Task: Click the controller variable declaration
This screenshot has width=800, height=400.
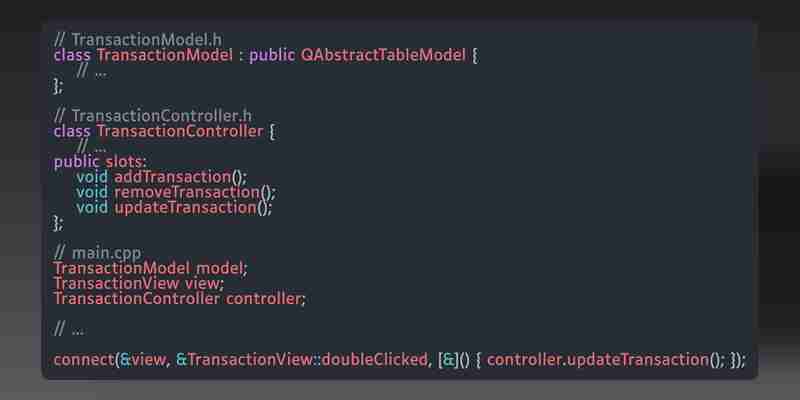Action: click(180, 298)
